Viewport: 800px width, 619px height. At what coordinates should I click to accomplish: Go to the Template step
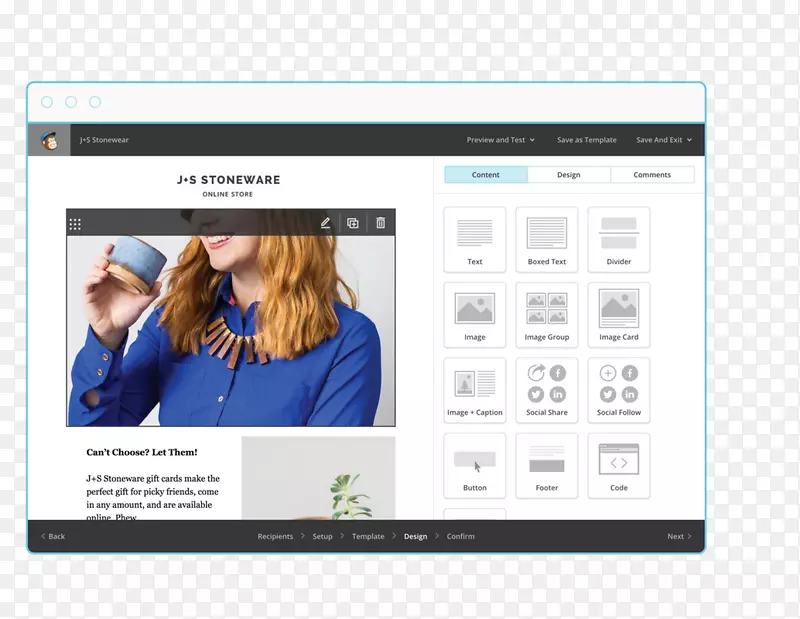[x=368, y=536]
